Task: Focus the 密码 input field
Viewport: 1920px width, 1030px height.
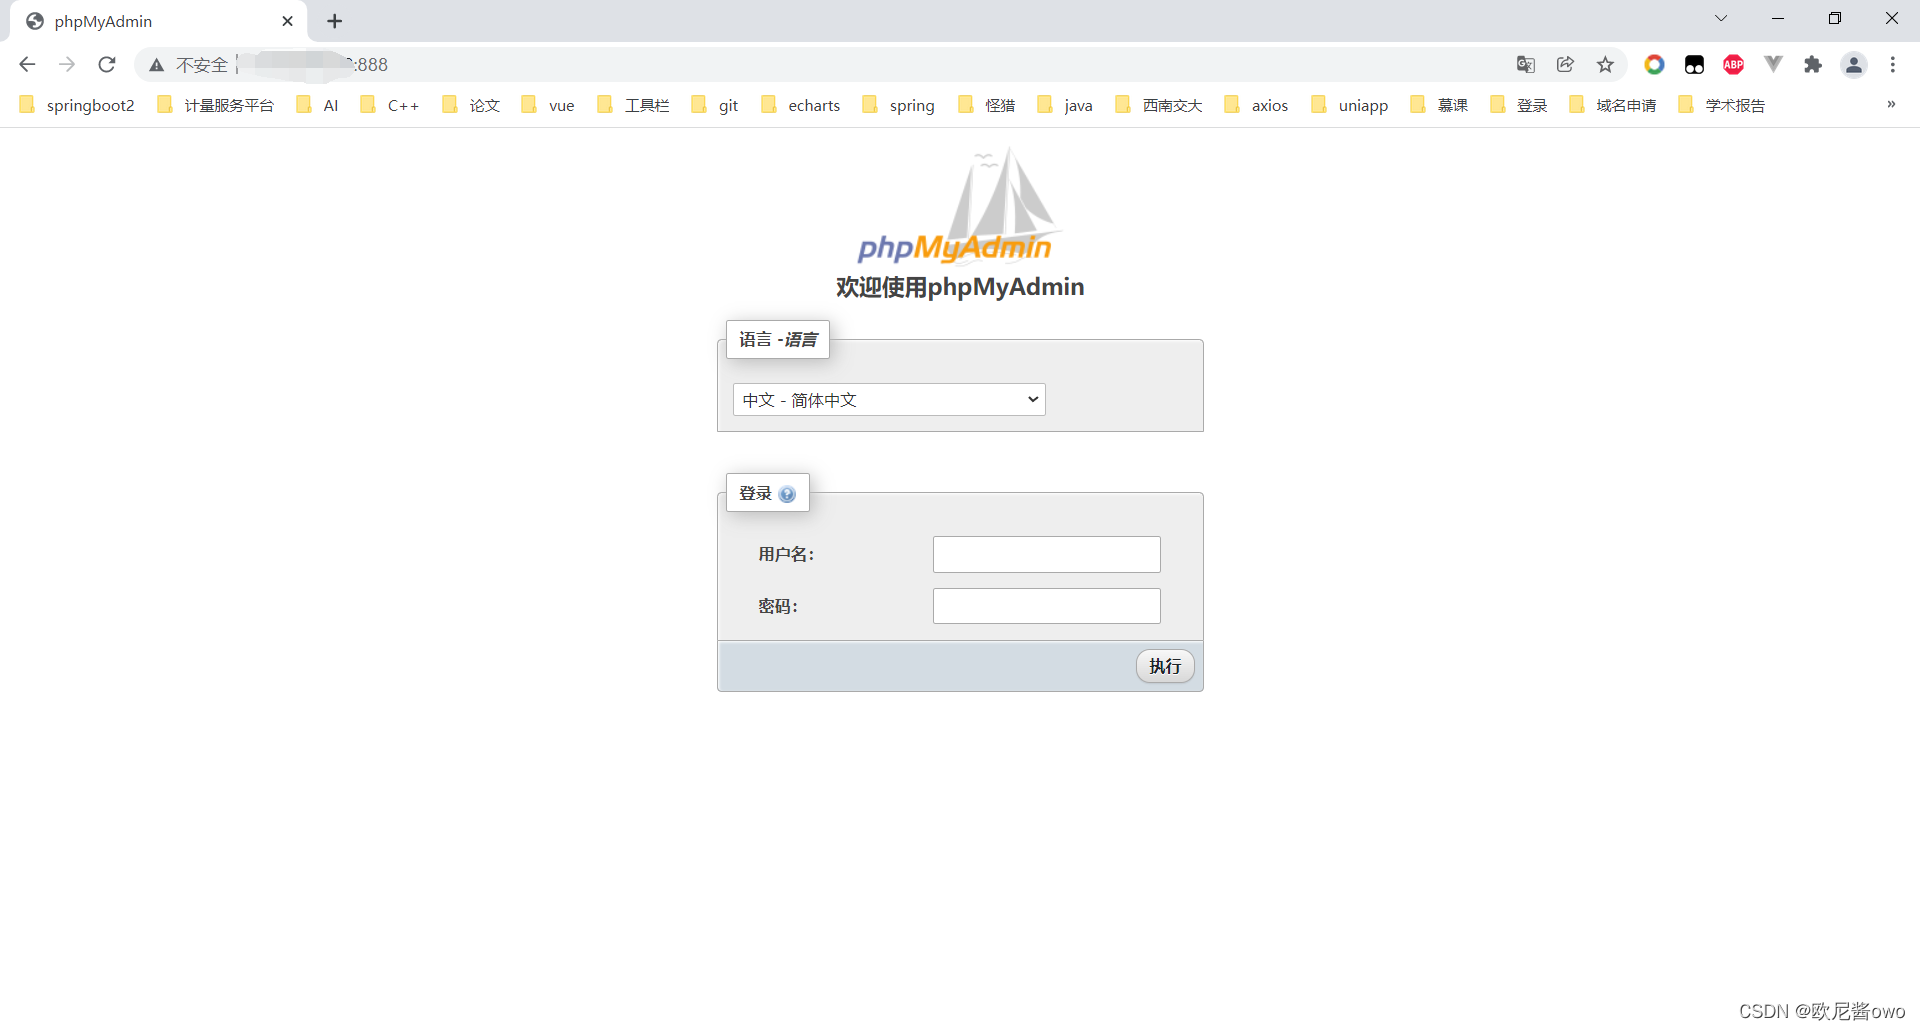Action: pos(1047,606)
